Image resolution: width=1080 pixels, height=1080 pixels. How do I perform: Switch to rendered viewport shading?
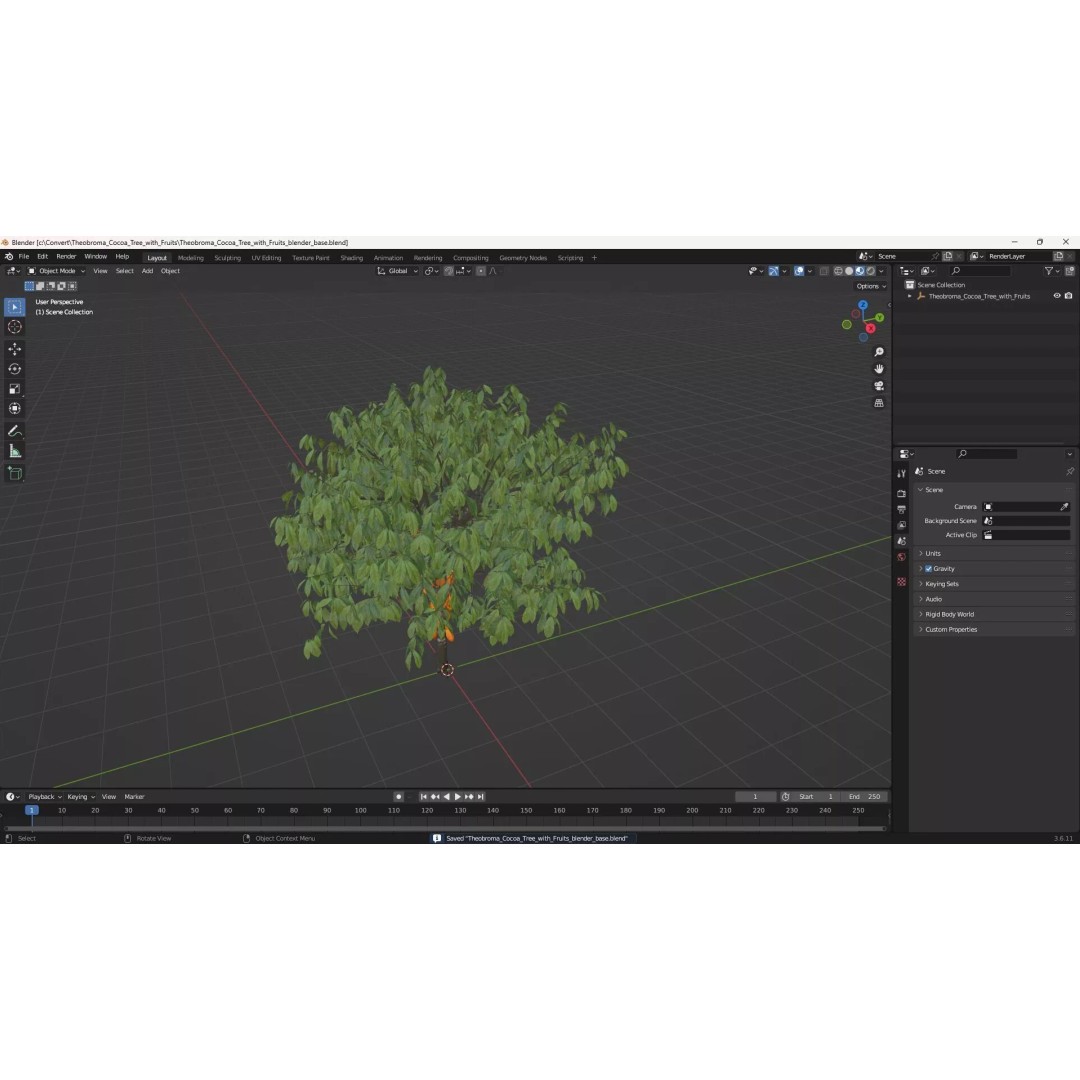[x=871, y=271]
